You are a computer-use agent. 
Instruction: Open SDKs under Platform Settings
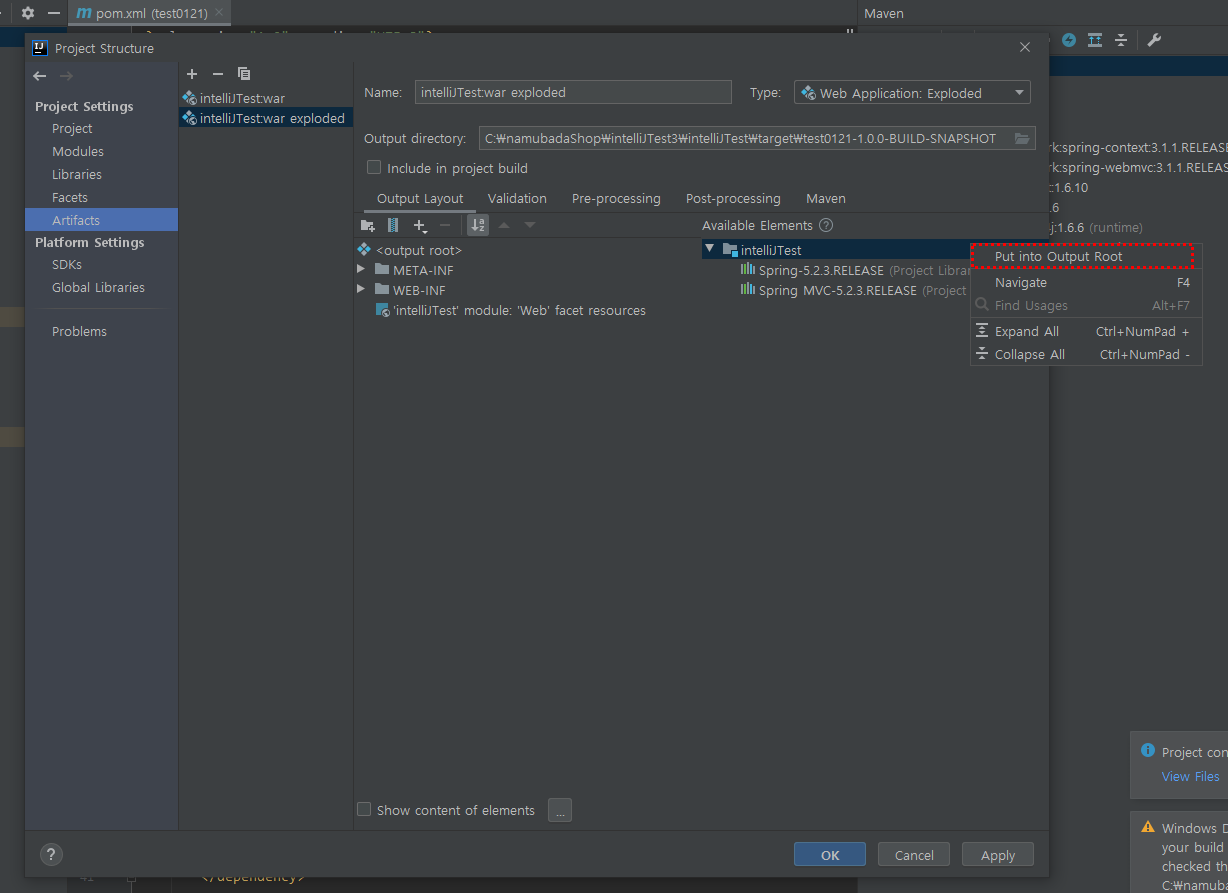67,264
